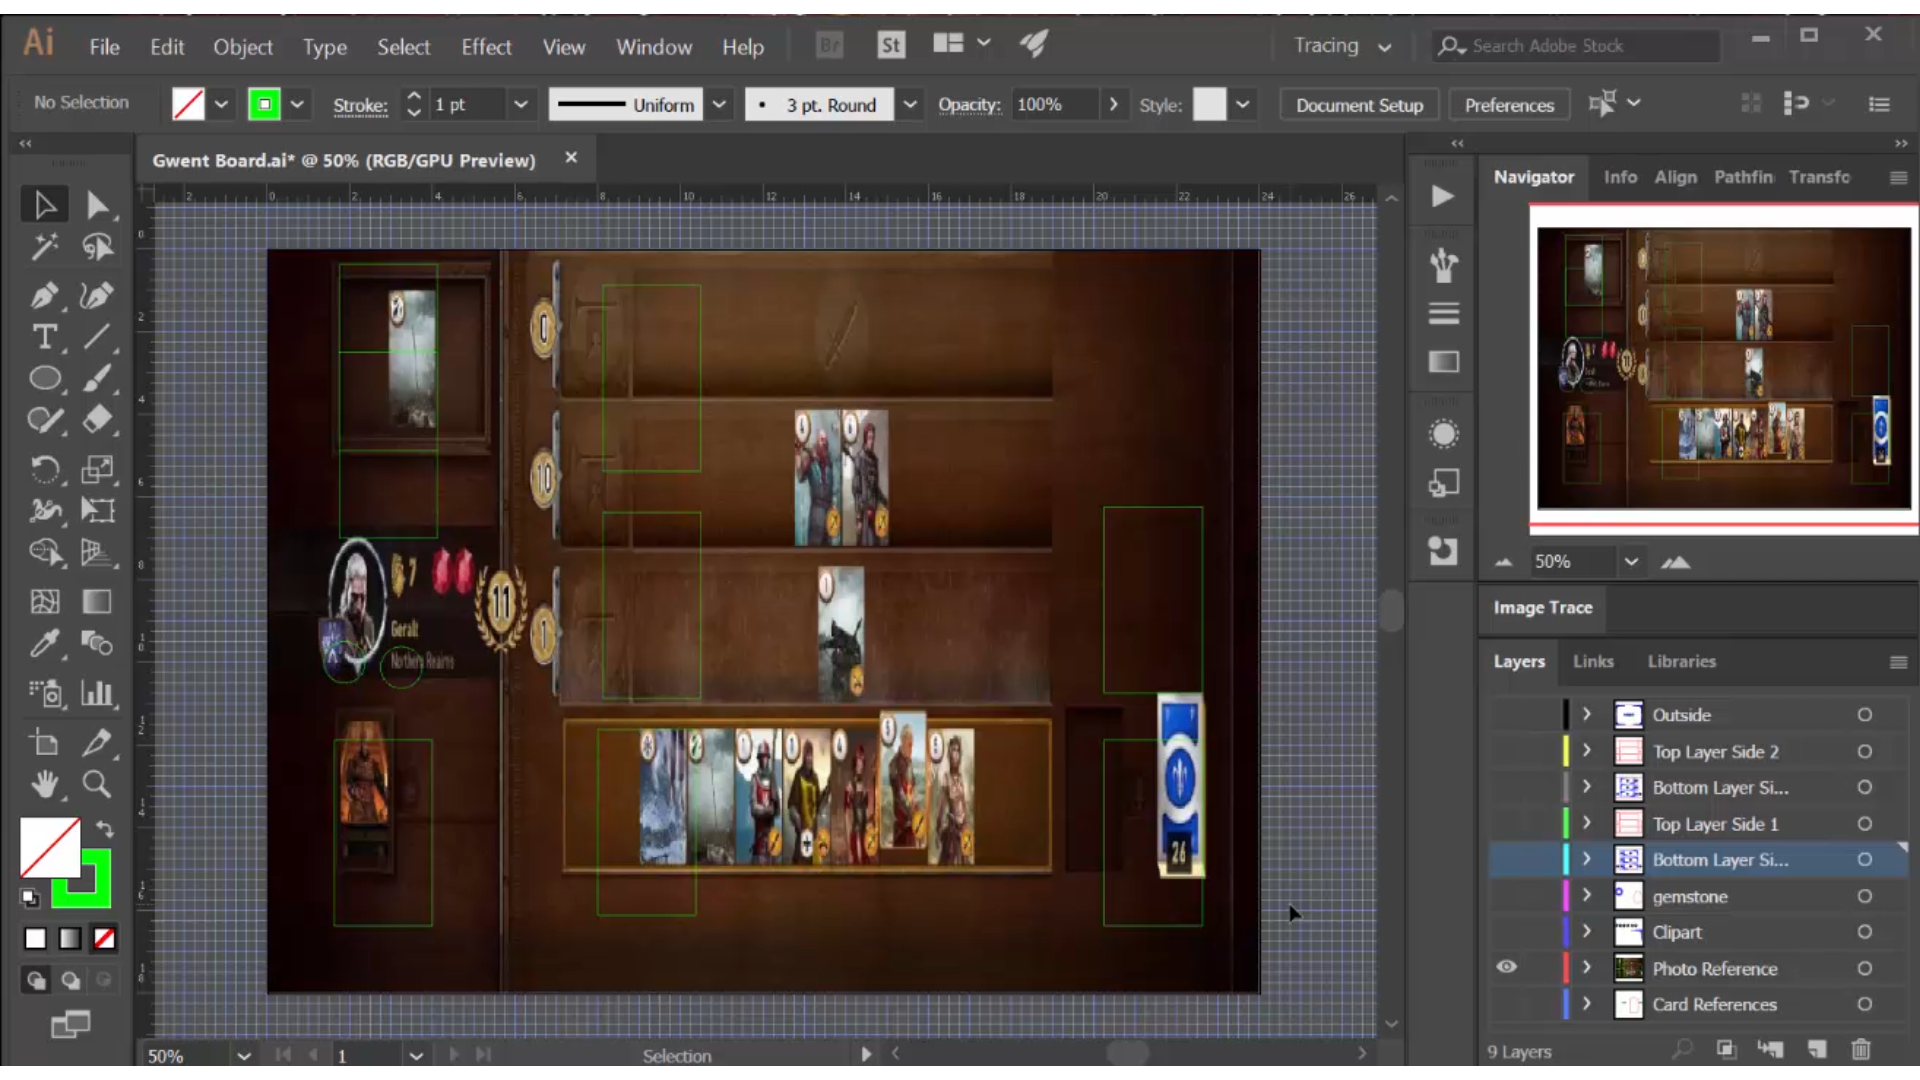The image size is (1920, 1080).
Task: Click the Stroke label link
Action: pyautogui.click(x=360, y=105)
